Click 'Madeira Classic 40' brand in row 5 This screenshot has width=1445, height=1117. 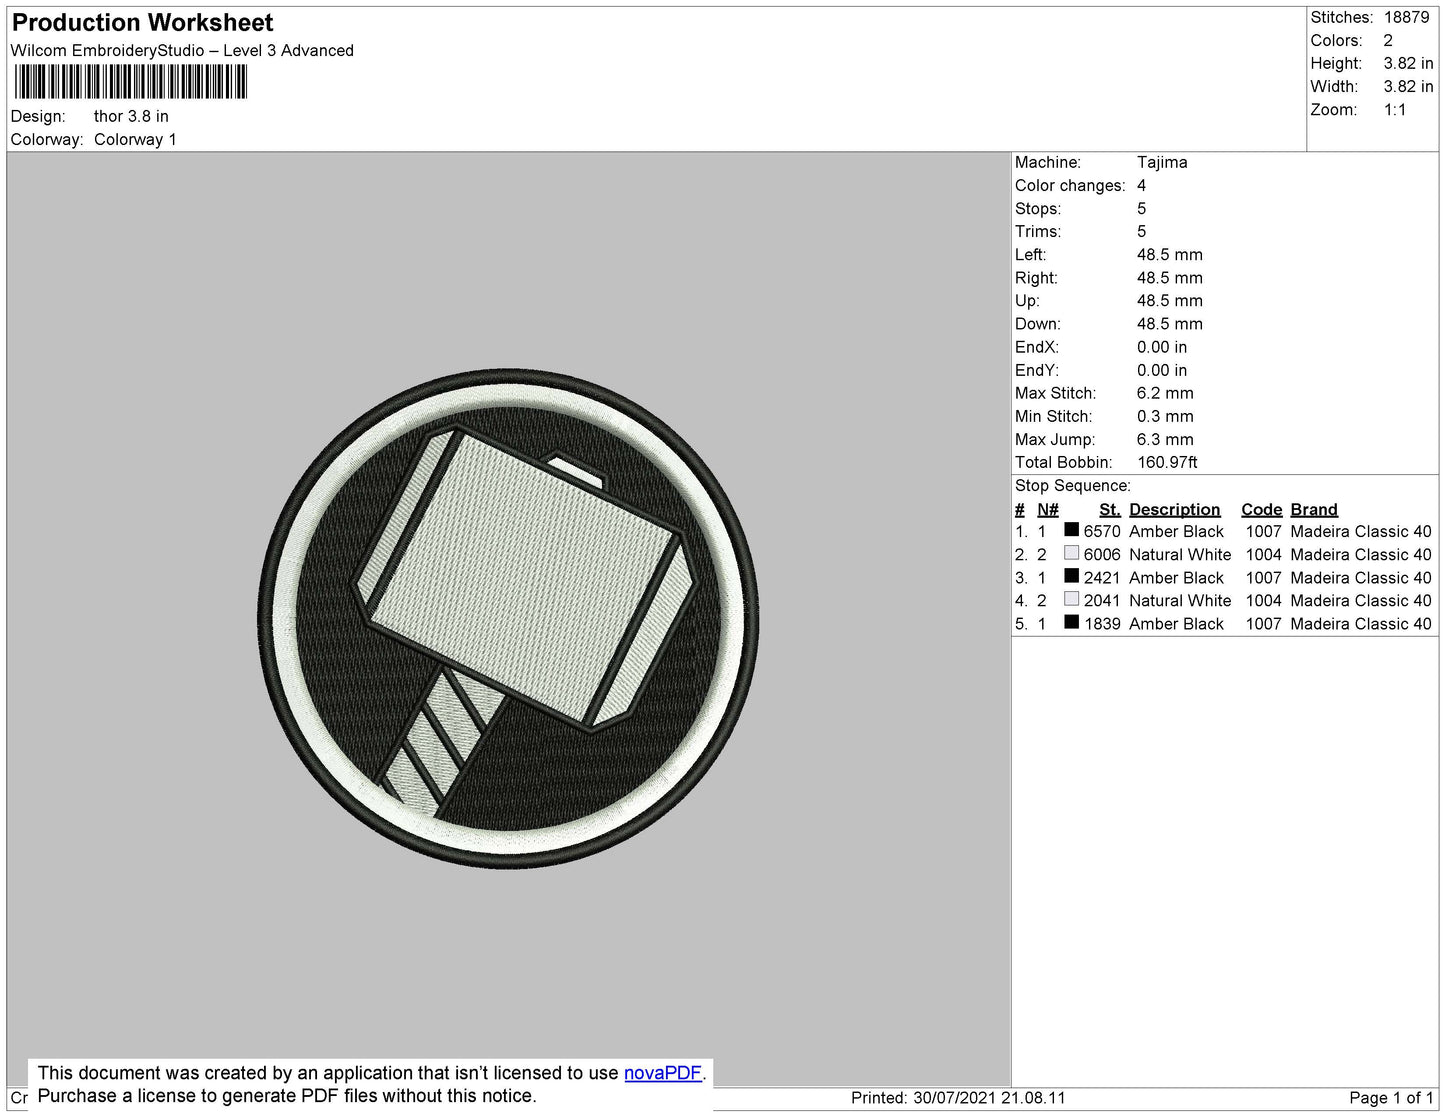coord(1361,623)
